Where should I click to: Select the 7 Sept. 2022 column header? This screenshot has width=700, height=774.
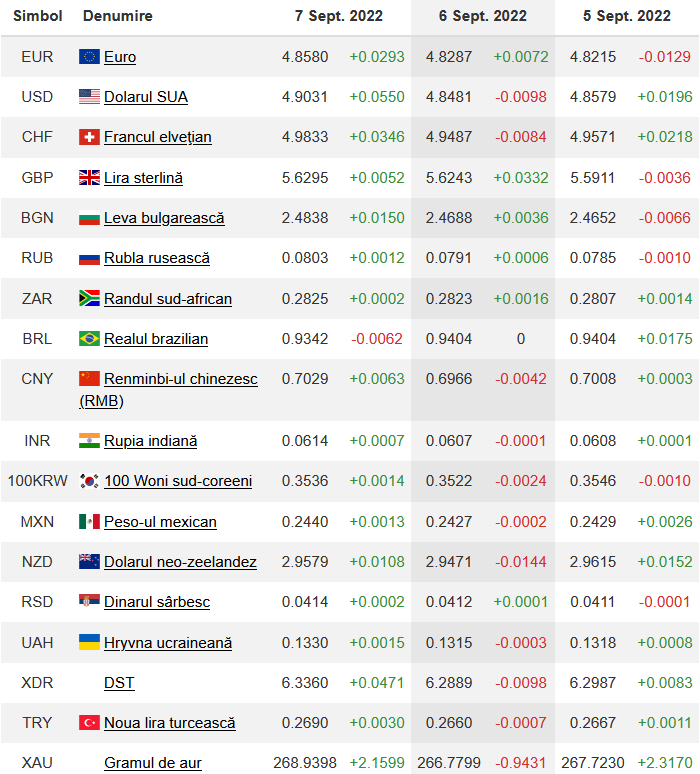point(337,16)
